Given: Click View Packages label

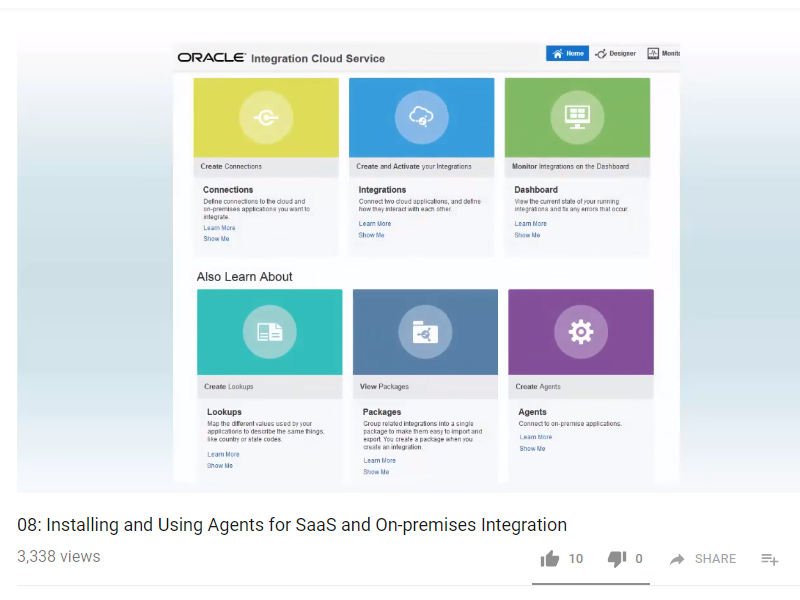Looking at the screenshot, I should coord(384,386).
